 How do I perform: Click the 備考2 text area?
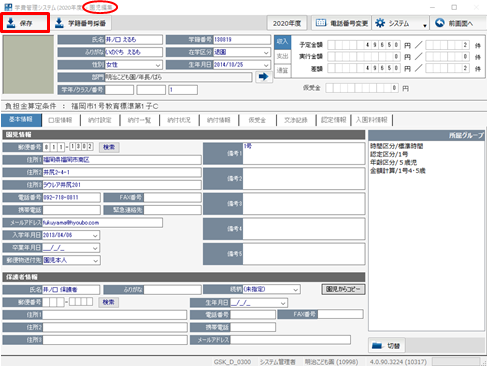coord(304,179)
